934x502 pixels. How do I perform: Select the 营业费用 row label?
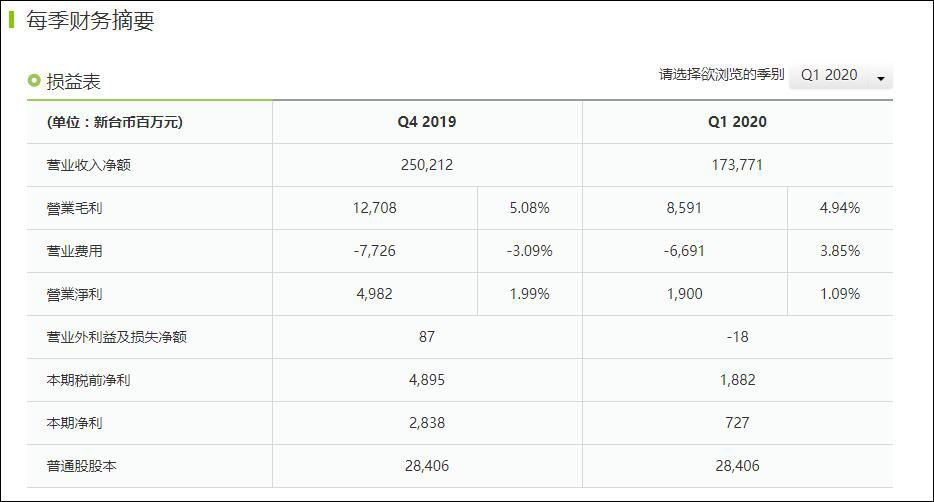click(75, 251)
